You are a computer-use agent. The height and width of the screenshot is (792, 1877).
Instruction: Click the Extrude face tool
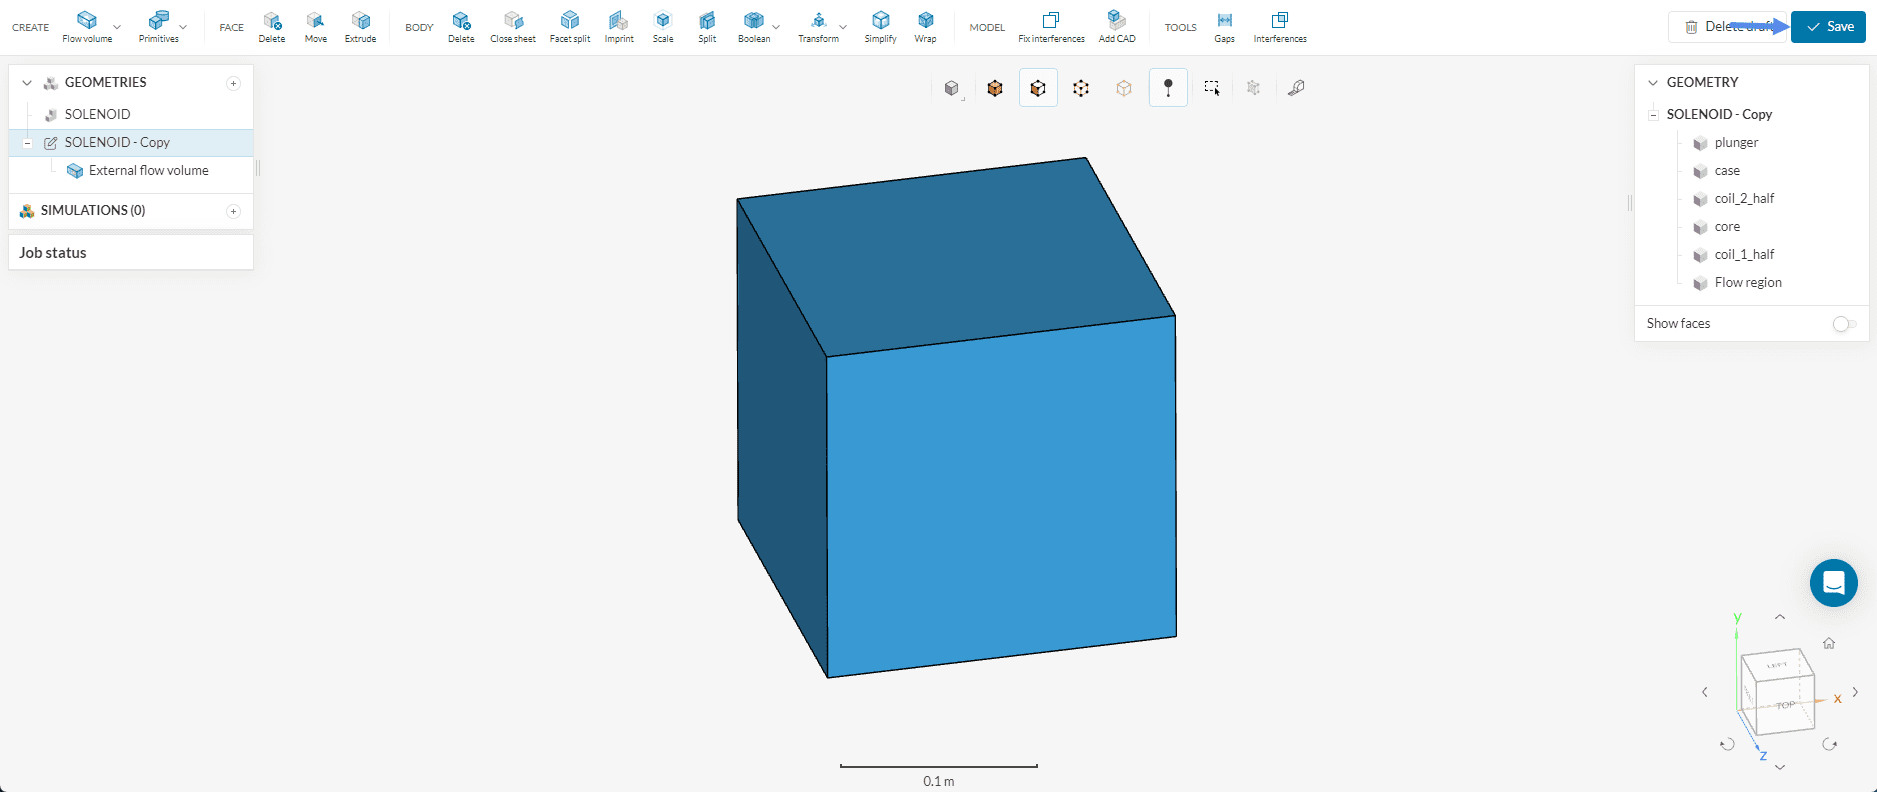coord(360,26)
